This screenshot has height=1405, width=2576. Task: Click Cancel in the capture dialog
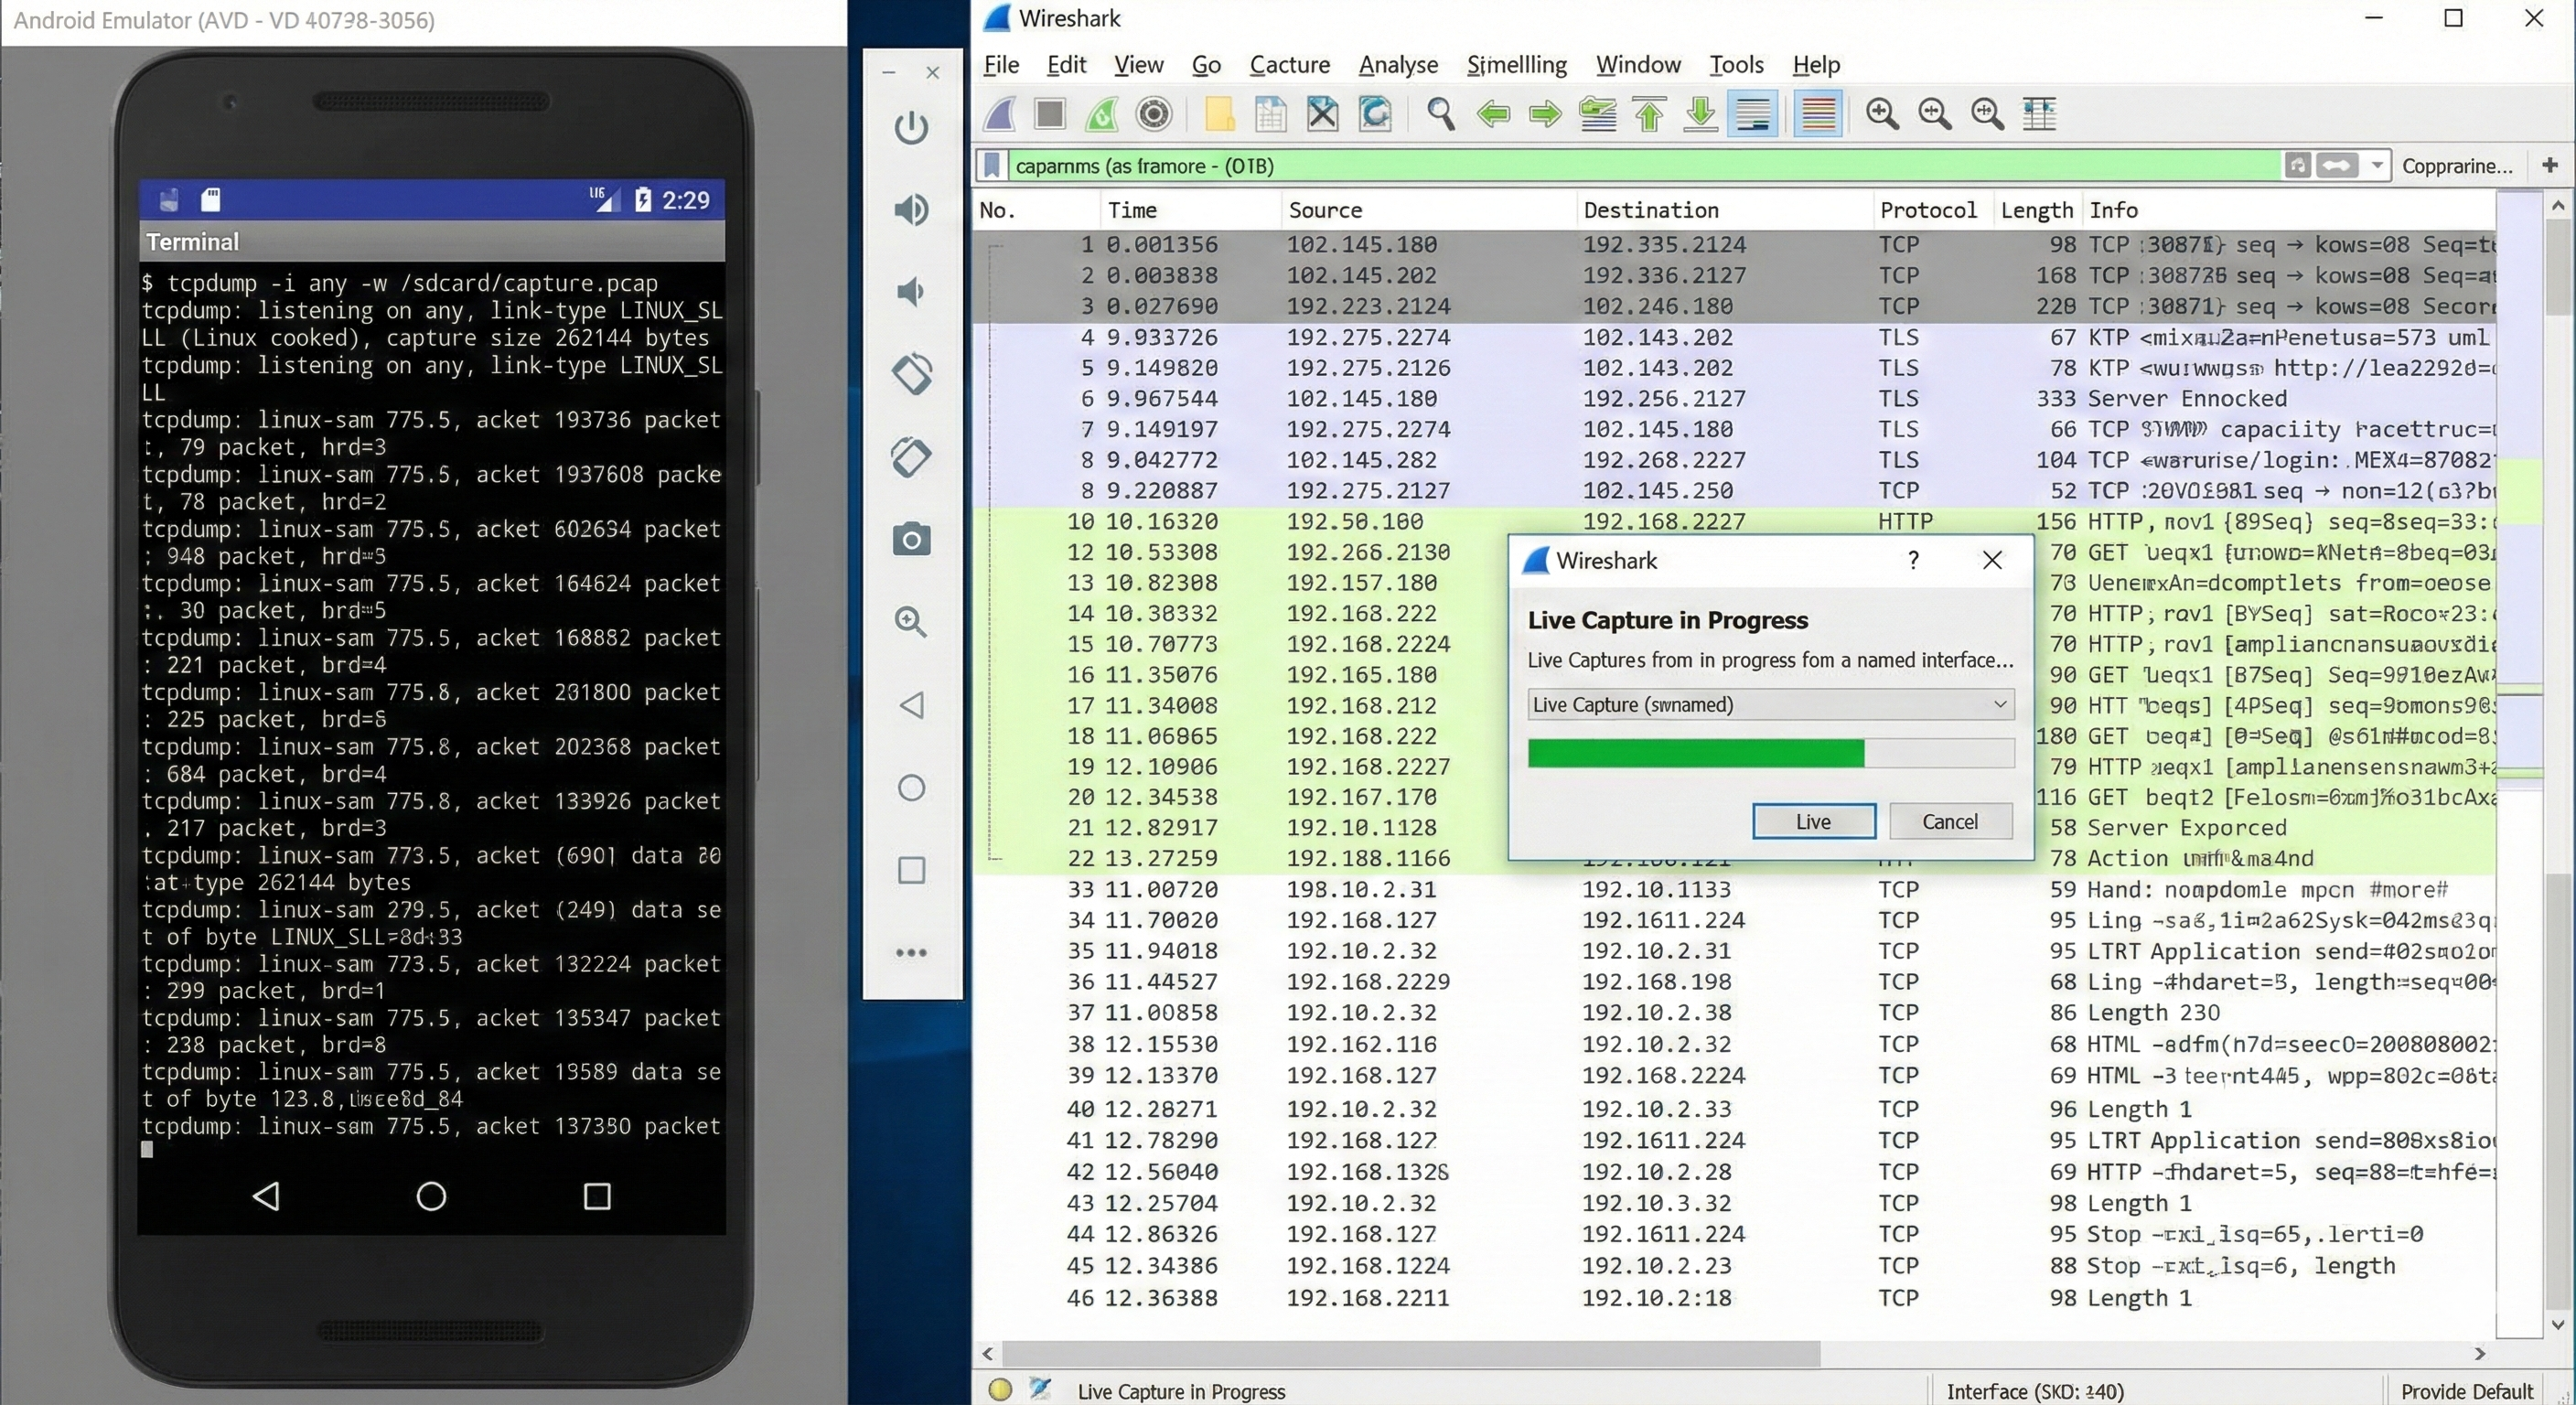tap(1949, 821)
